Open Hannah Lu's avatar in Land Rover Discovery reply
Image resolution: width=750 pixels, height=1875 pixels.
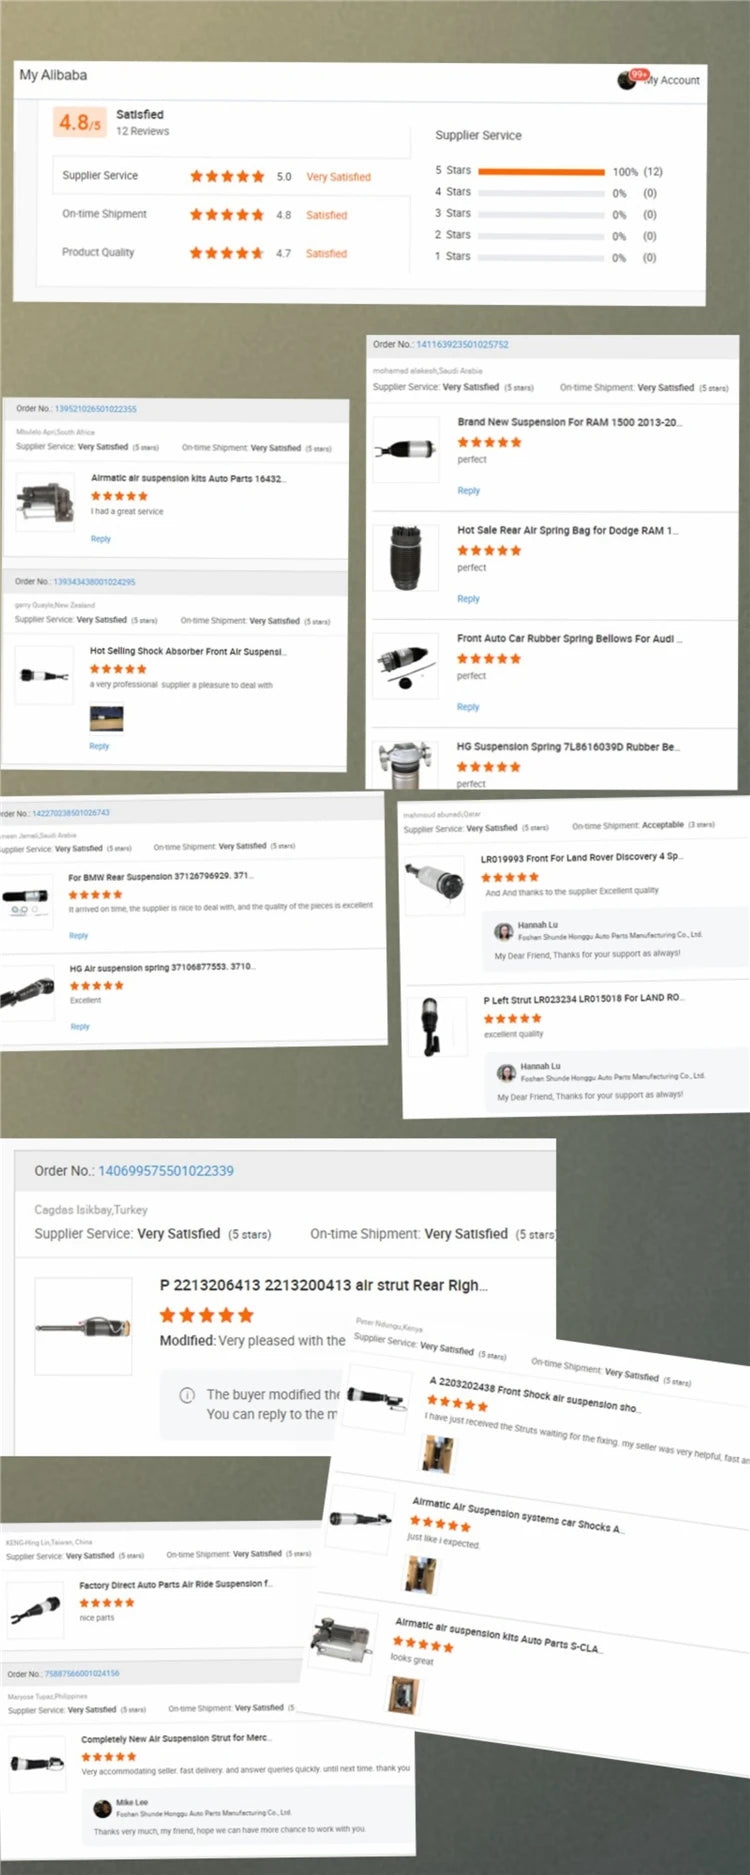click(504, 931)
